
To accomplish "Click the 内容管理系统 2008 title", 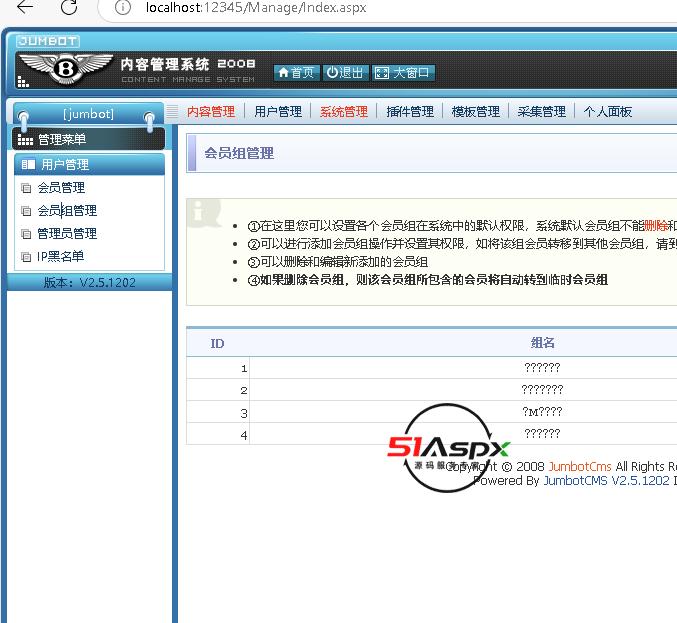I will (188, 64).
